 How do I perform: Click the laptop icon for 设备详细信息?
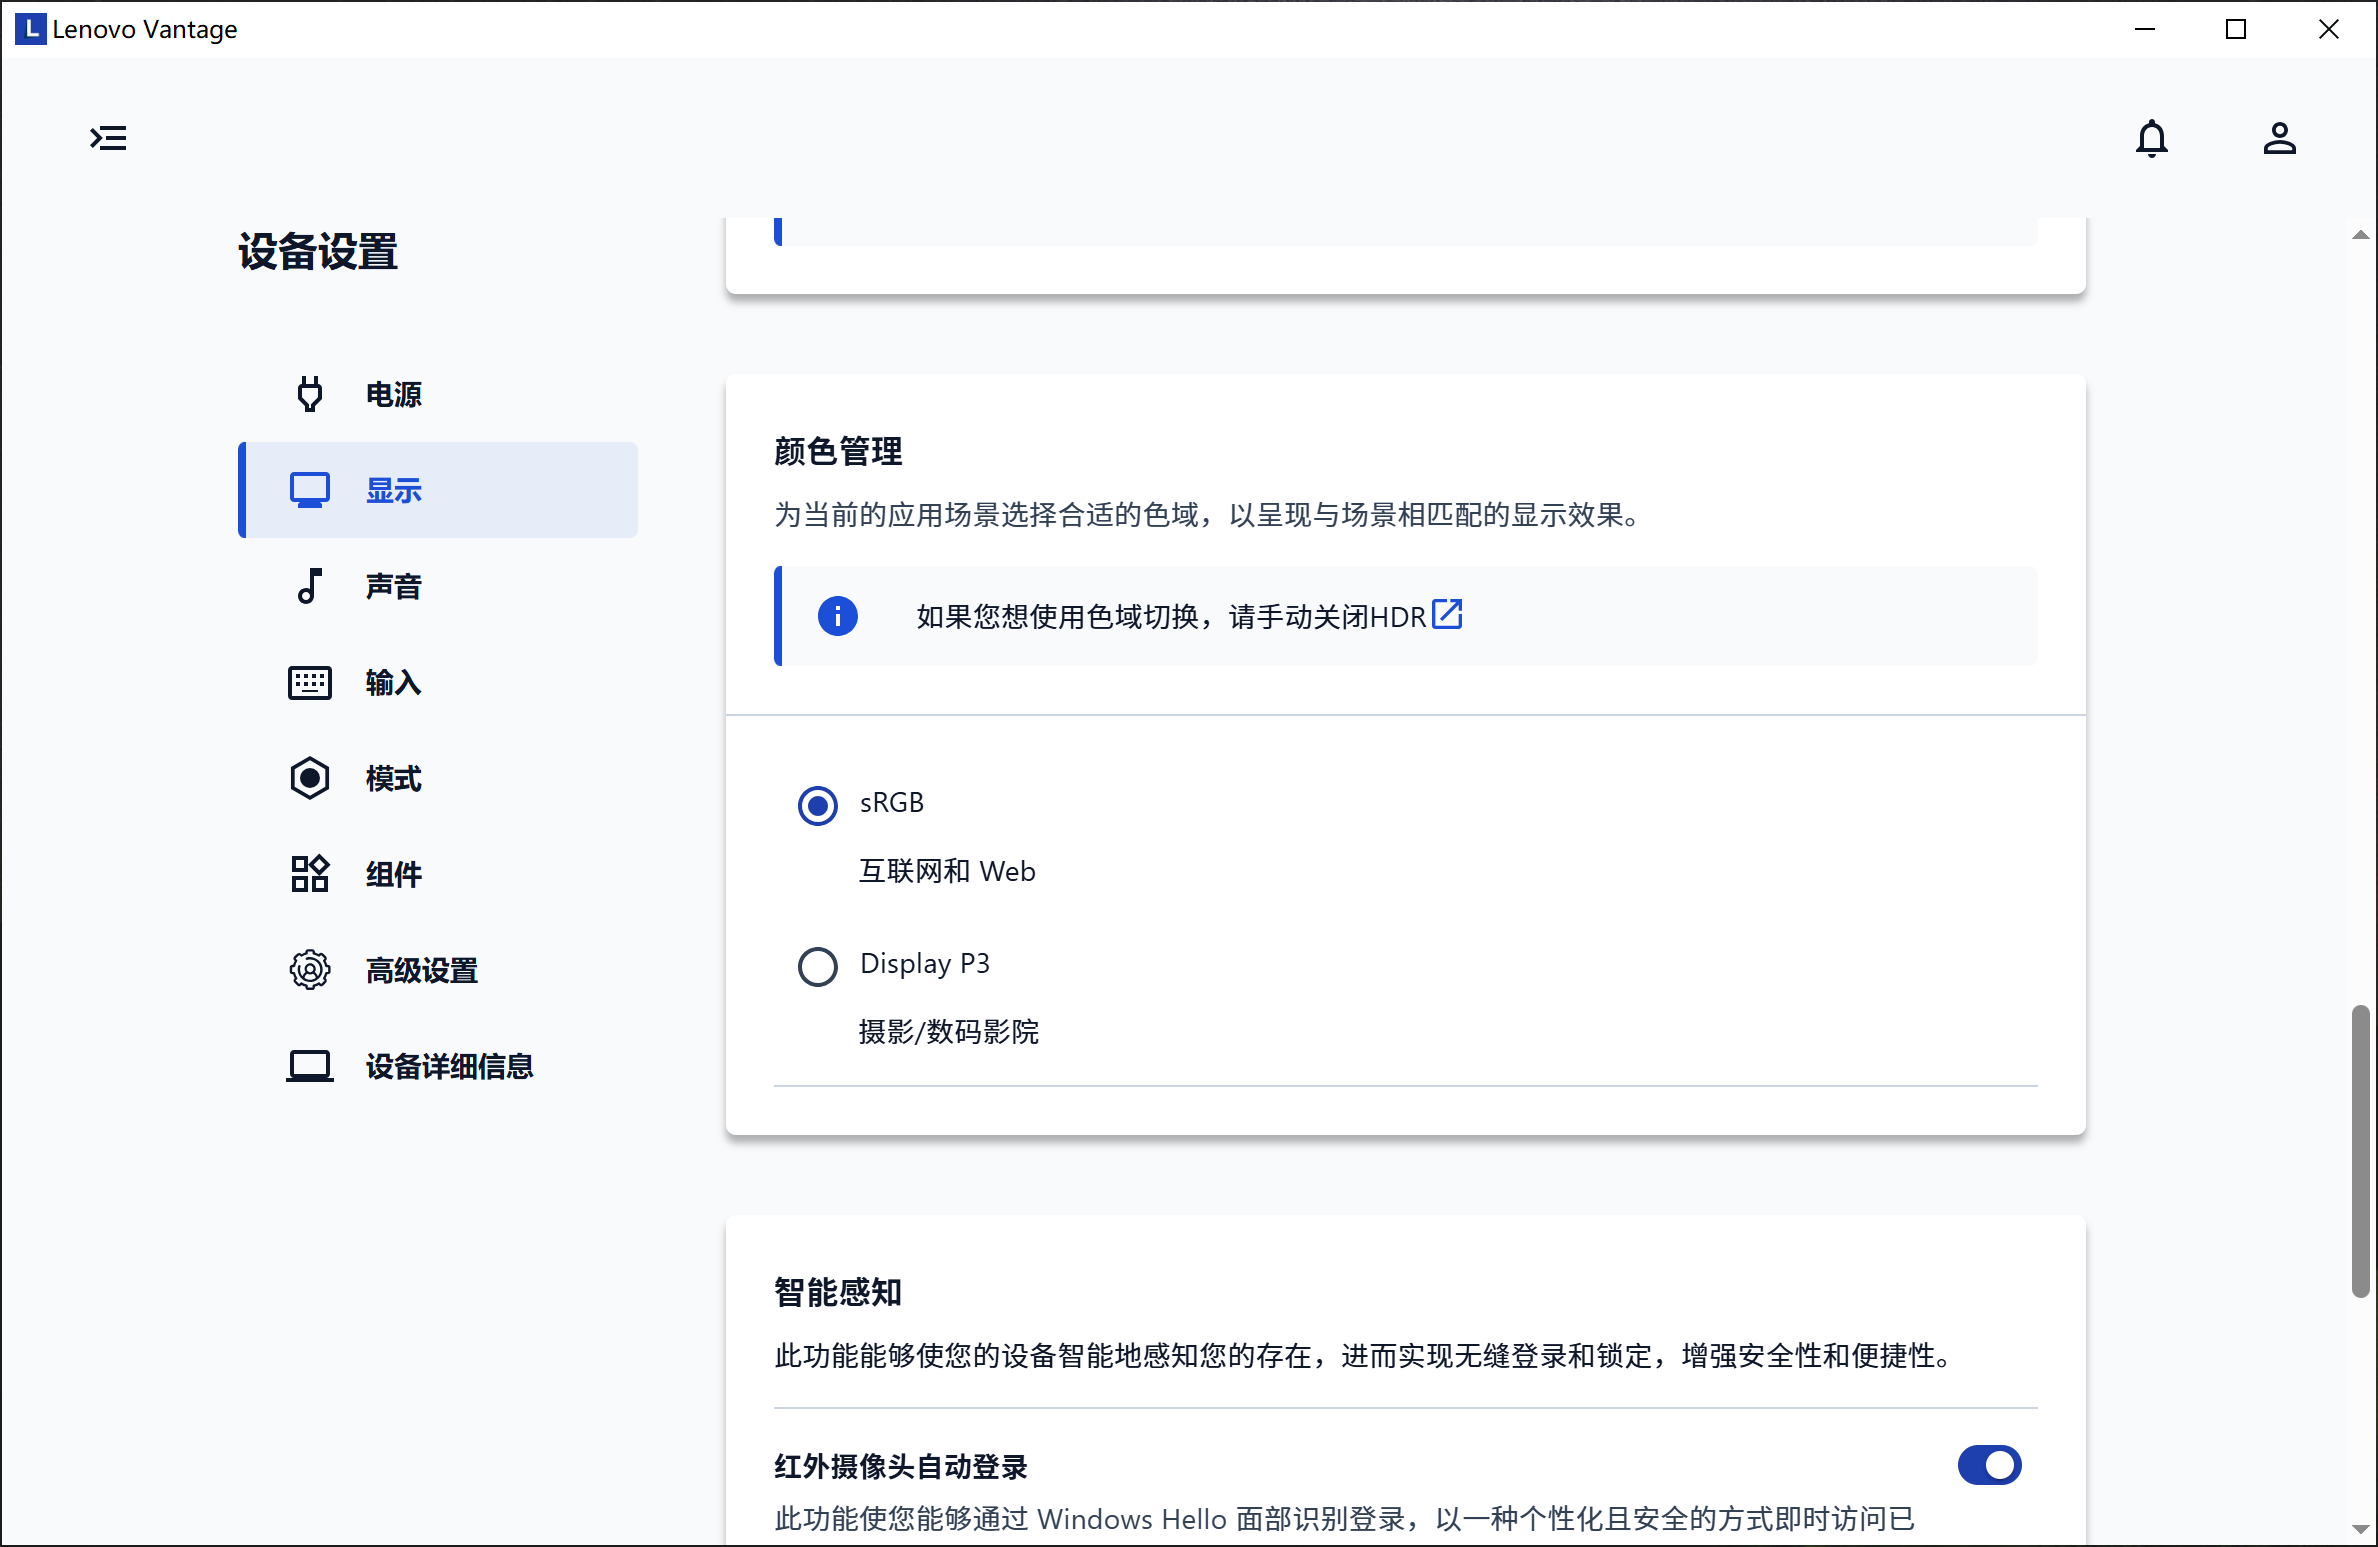pyautogui.click(x=310, y=1066)
